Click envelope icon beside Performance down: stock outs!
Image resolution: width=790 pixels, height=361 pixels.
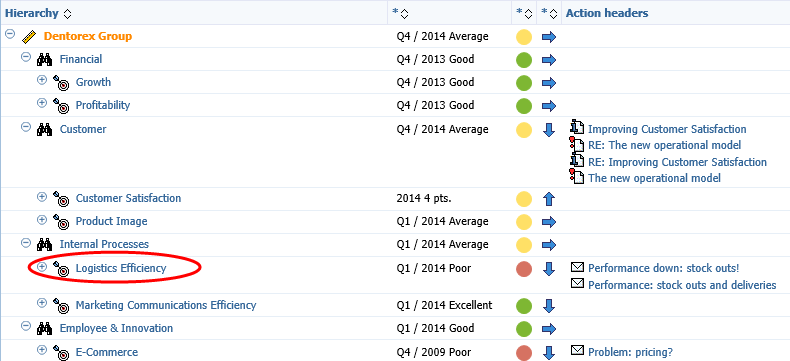[x=577, y=266]
